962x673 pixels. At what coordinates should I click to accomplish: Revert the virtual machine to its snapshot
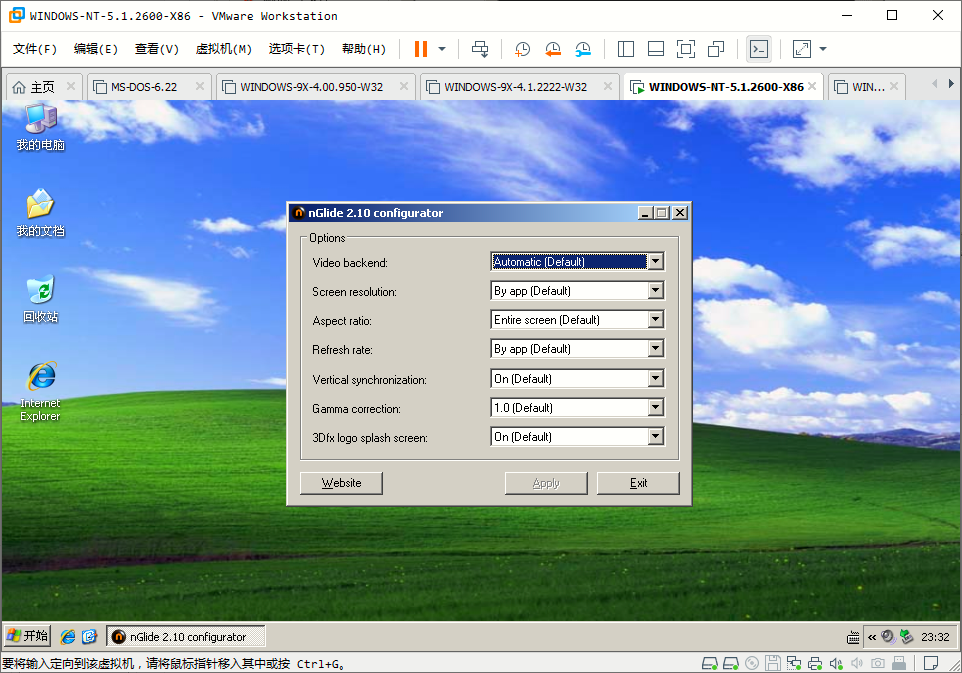553,49
